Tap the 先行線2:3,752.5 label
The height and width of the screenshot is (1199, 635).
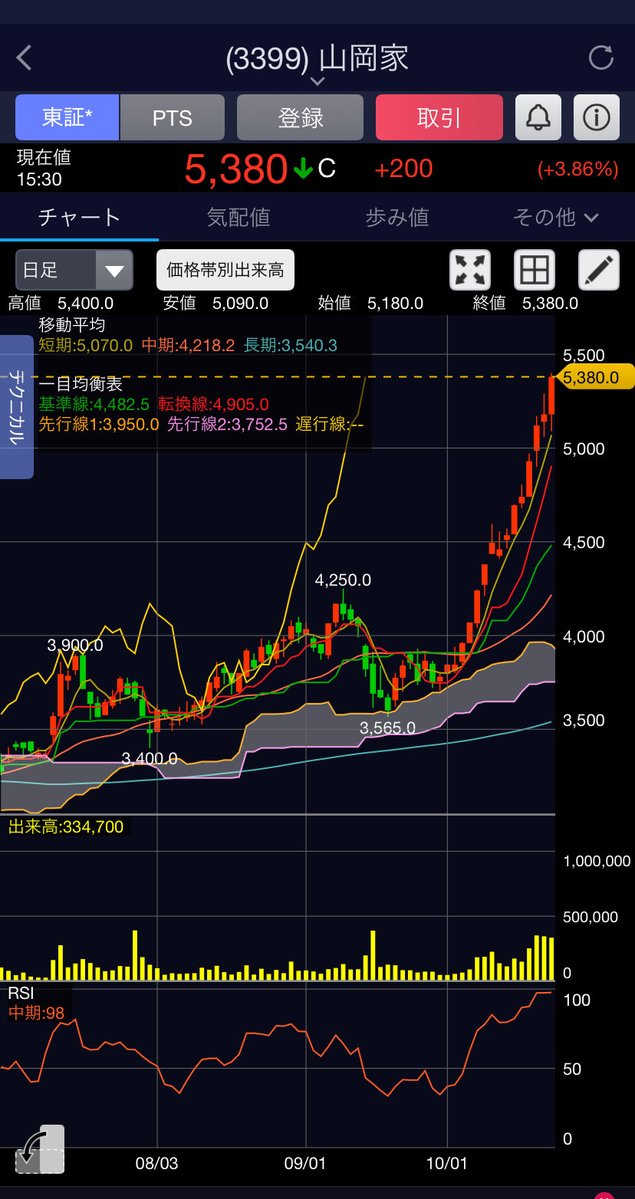coord(228,424)
